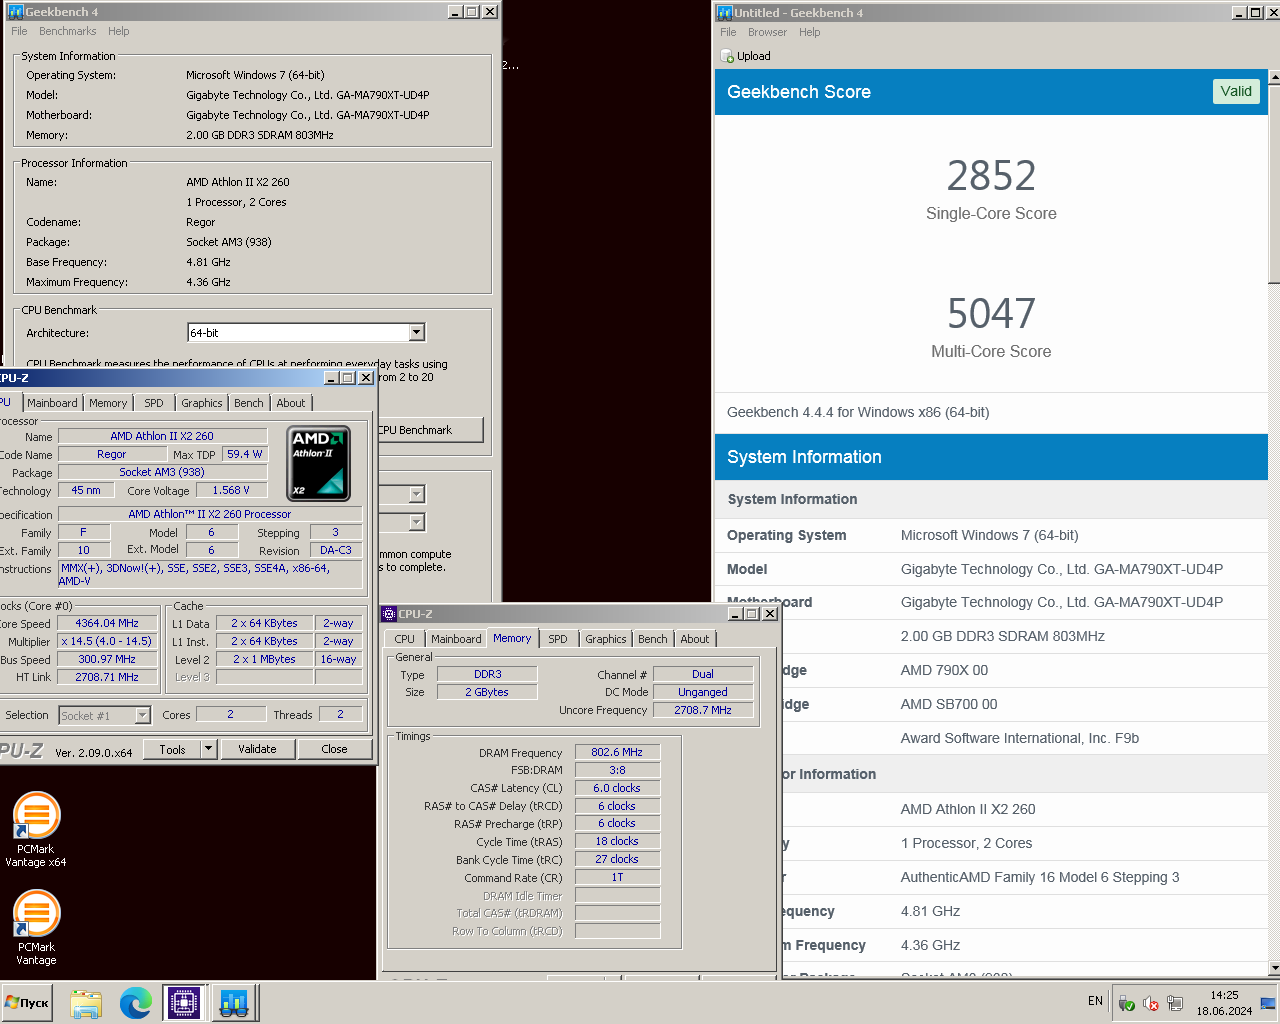This screenshot has width=1280, height=1024.
Task: Click the CAS# Latency 6.0 clocks value
Action: click(617, 788)
